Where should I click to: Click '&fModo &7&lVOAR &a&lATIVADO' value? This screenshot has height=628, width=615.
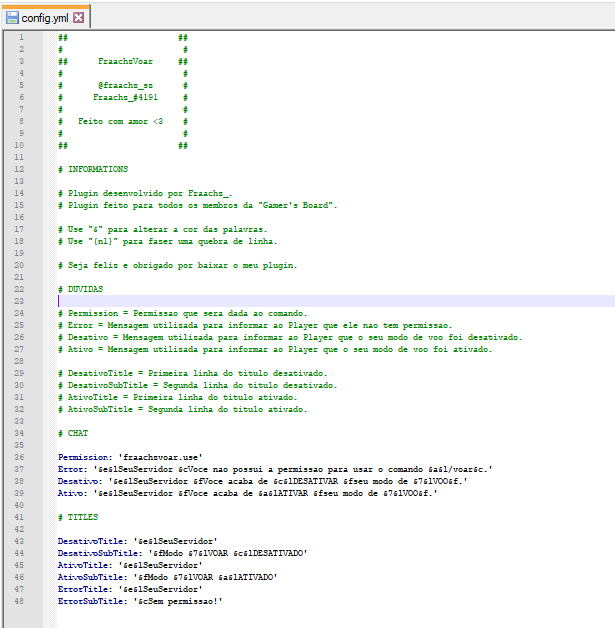click(205, 578)
